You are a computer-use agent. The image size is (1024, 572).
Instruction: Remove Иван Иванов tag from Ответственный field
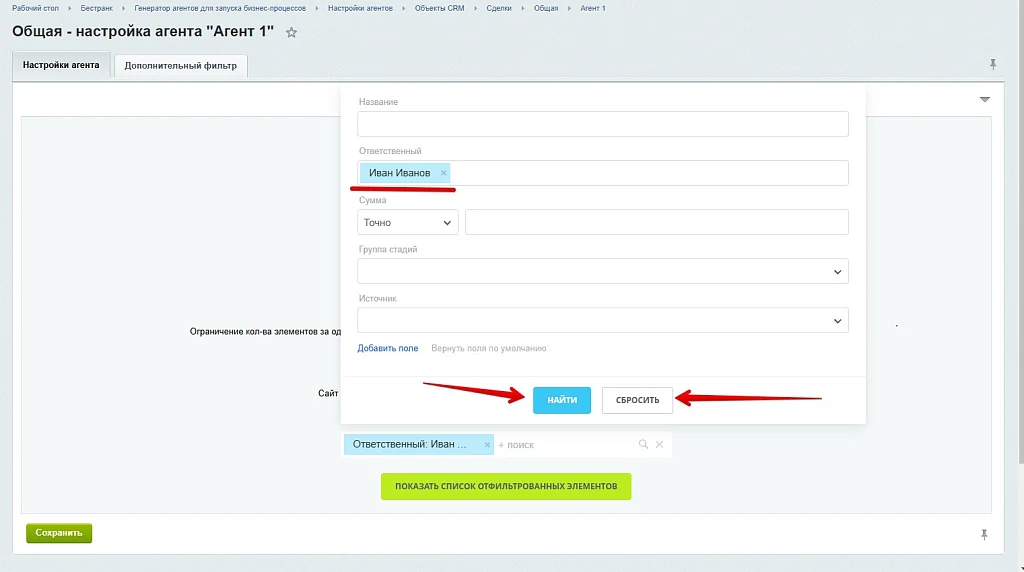(443, 173)
